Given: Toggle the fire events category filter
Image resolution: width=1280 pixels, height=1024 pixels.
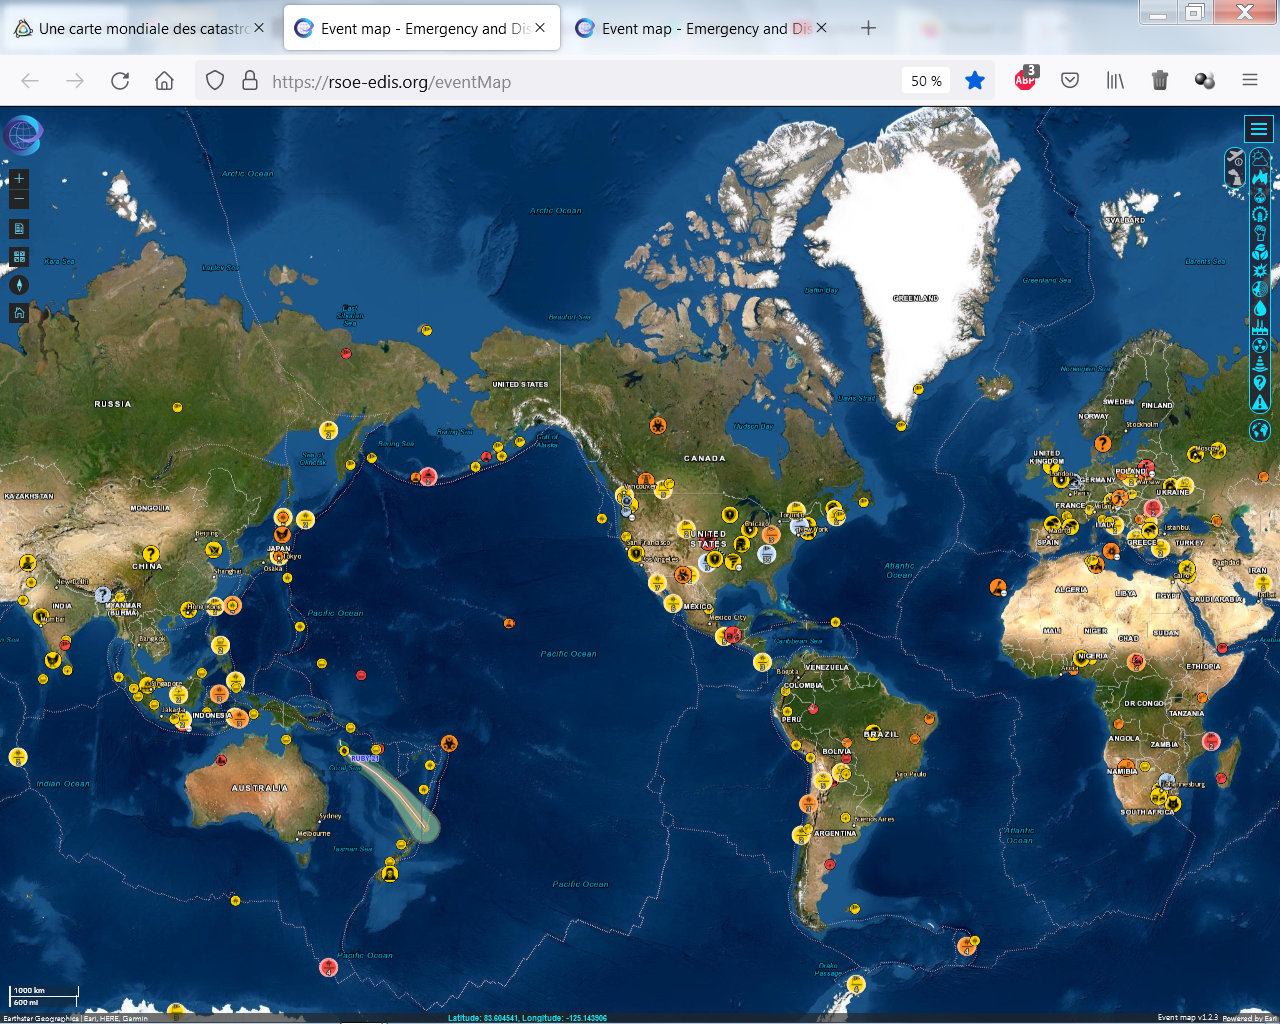Looking at the screenshot, I should [1260, 177].
